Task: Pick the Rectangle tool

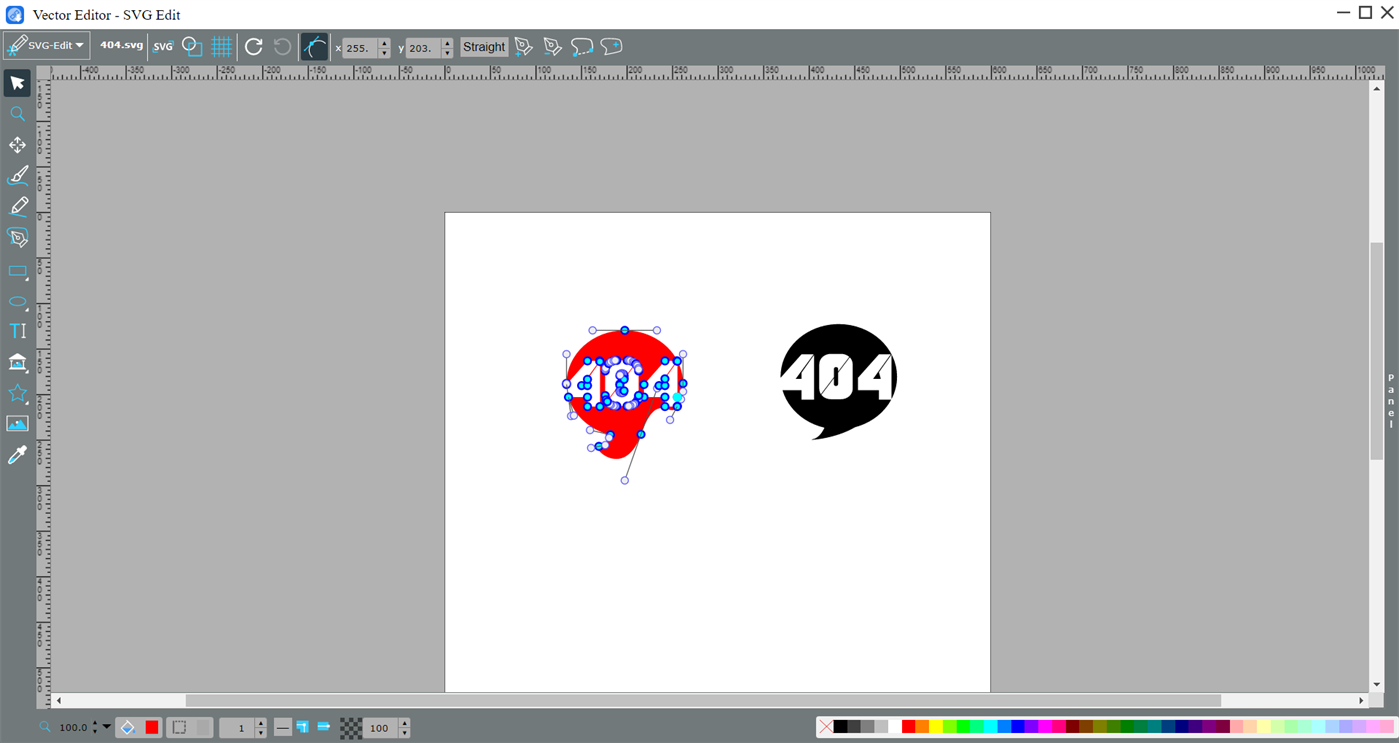Action: pos(17,271)
